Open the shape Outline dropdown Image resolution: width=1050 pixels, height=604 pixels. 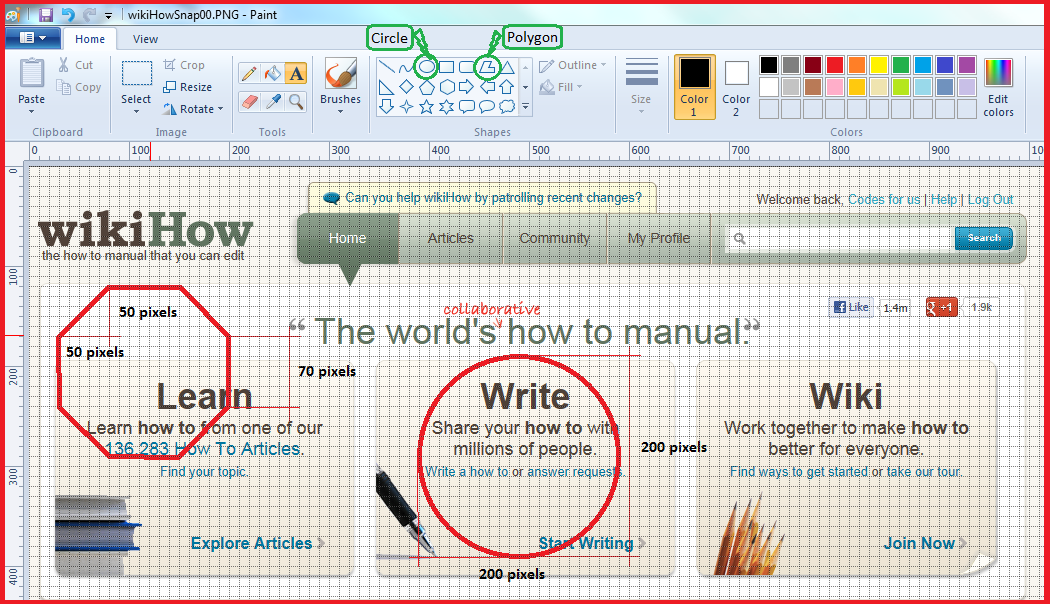click(573, 65)
